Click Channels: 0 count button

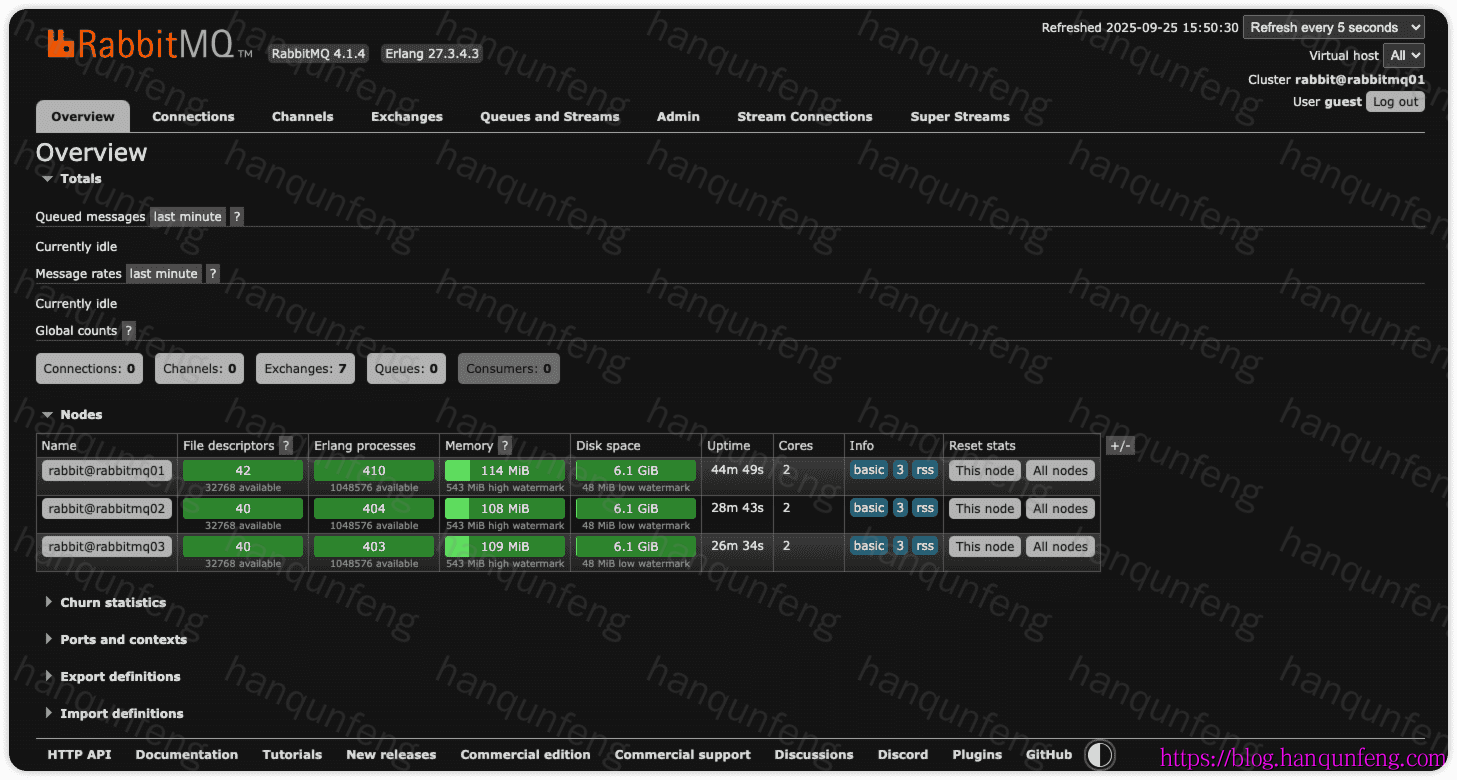[200, 369]
